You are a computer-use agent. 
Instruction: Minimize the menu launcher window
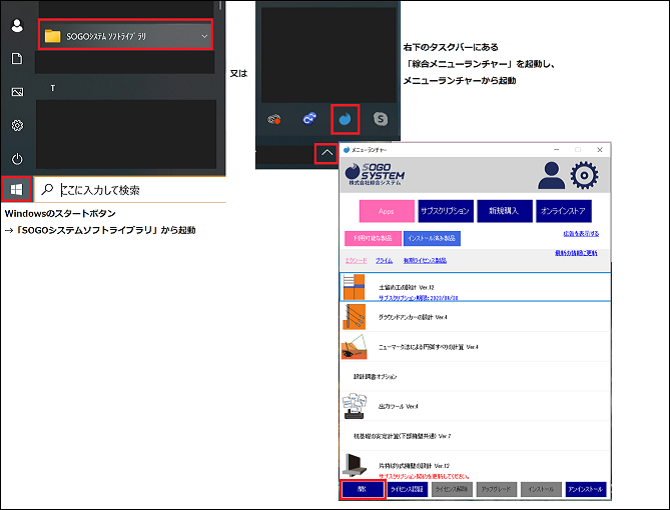click(556, 149)
